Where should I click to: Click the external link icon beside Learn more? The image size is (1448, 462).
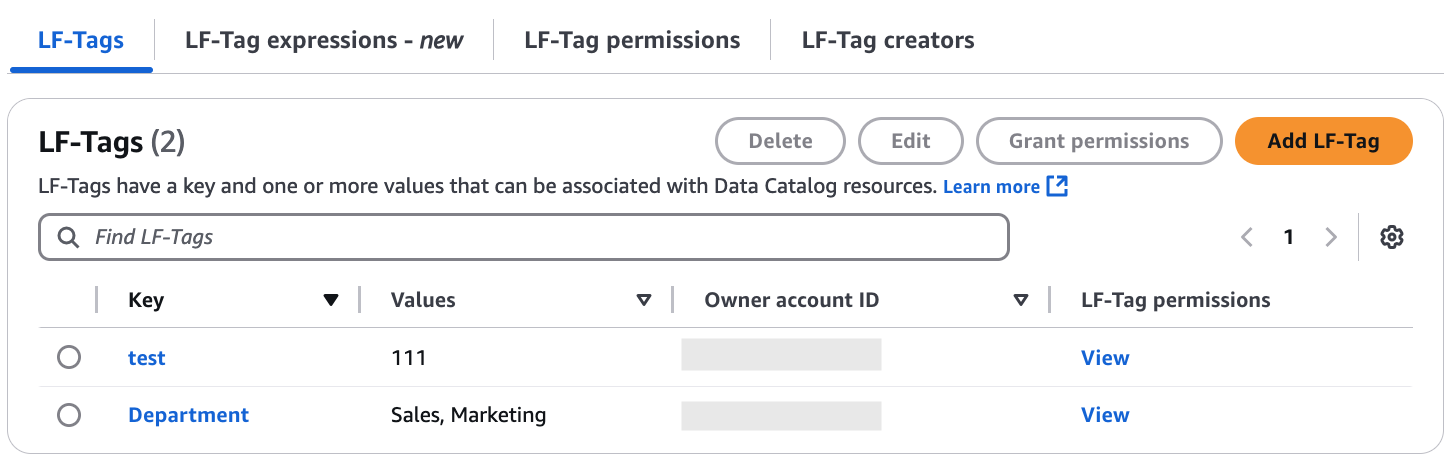[1057, 186]
